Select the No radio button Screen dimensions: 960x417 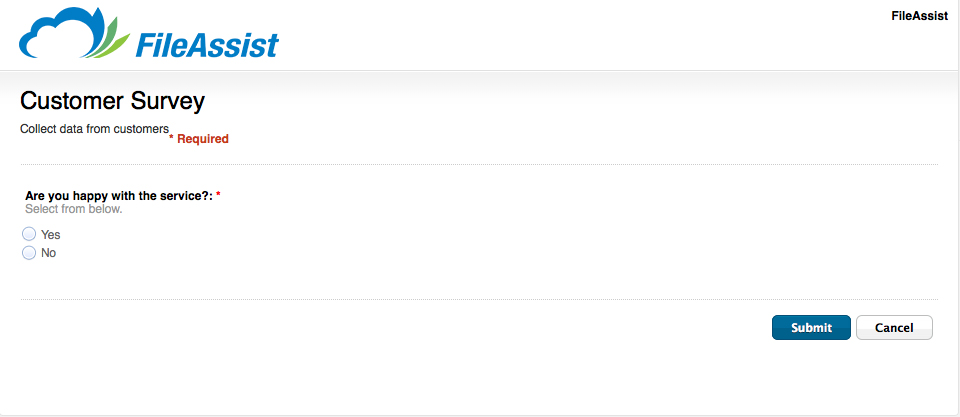pos(29,252)
